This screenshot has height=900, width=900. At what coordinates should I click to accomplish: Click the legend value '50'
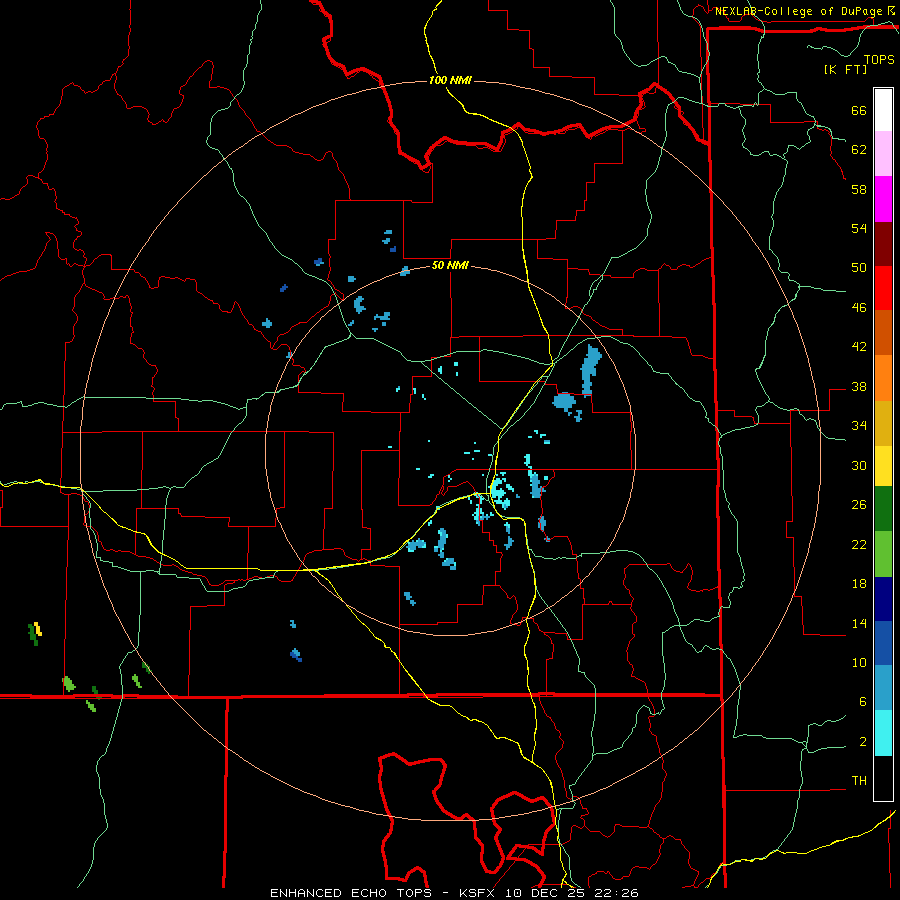coord(859,267)
